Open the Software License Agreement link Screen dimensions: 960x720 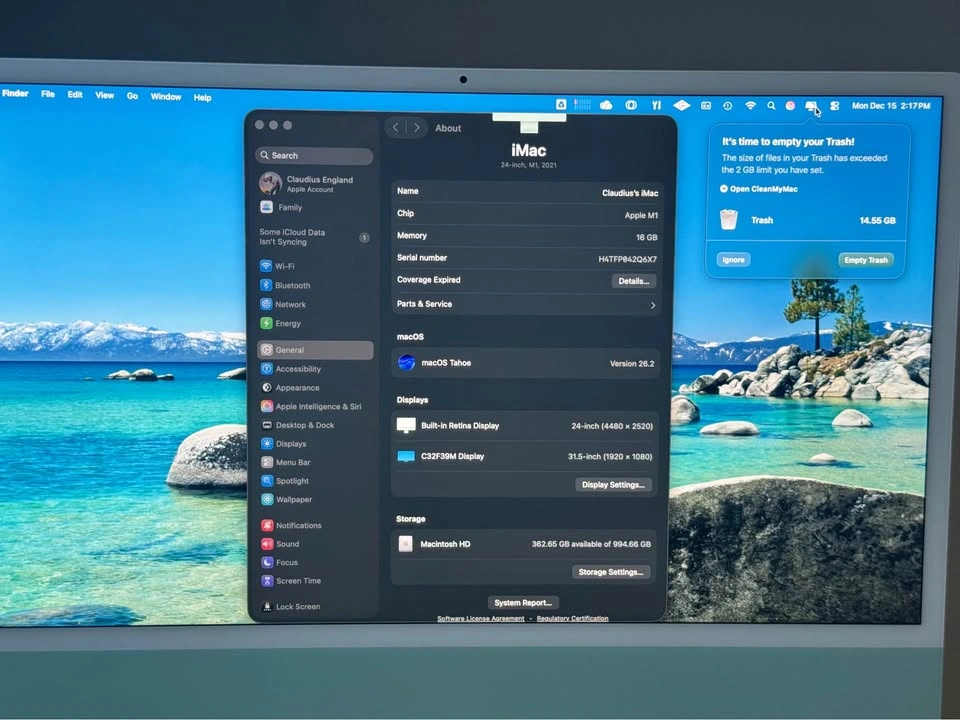coord(481,618)
